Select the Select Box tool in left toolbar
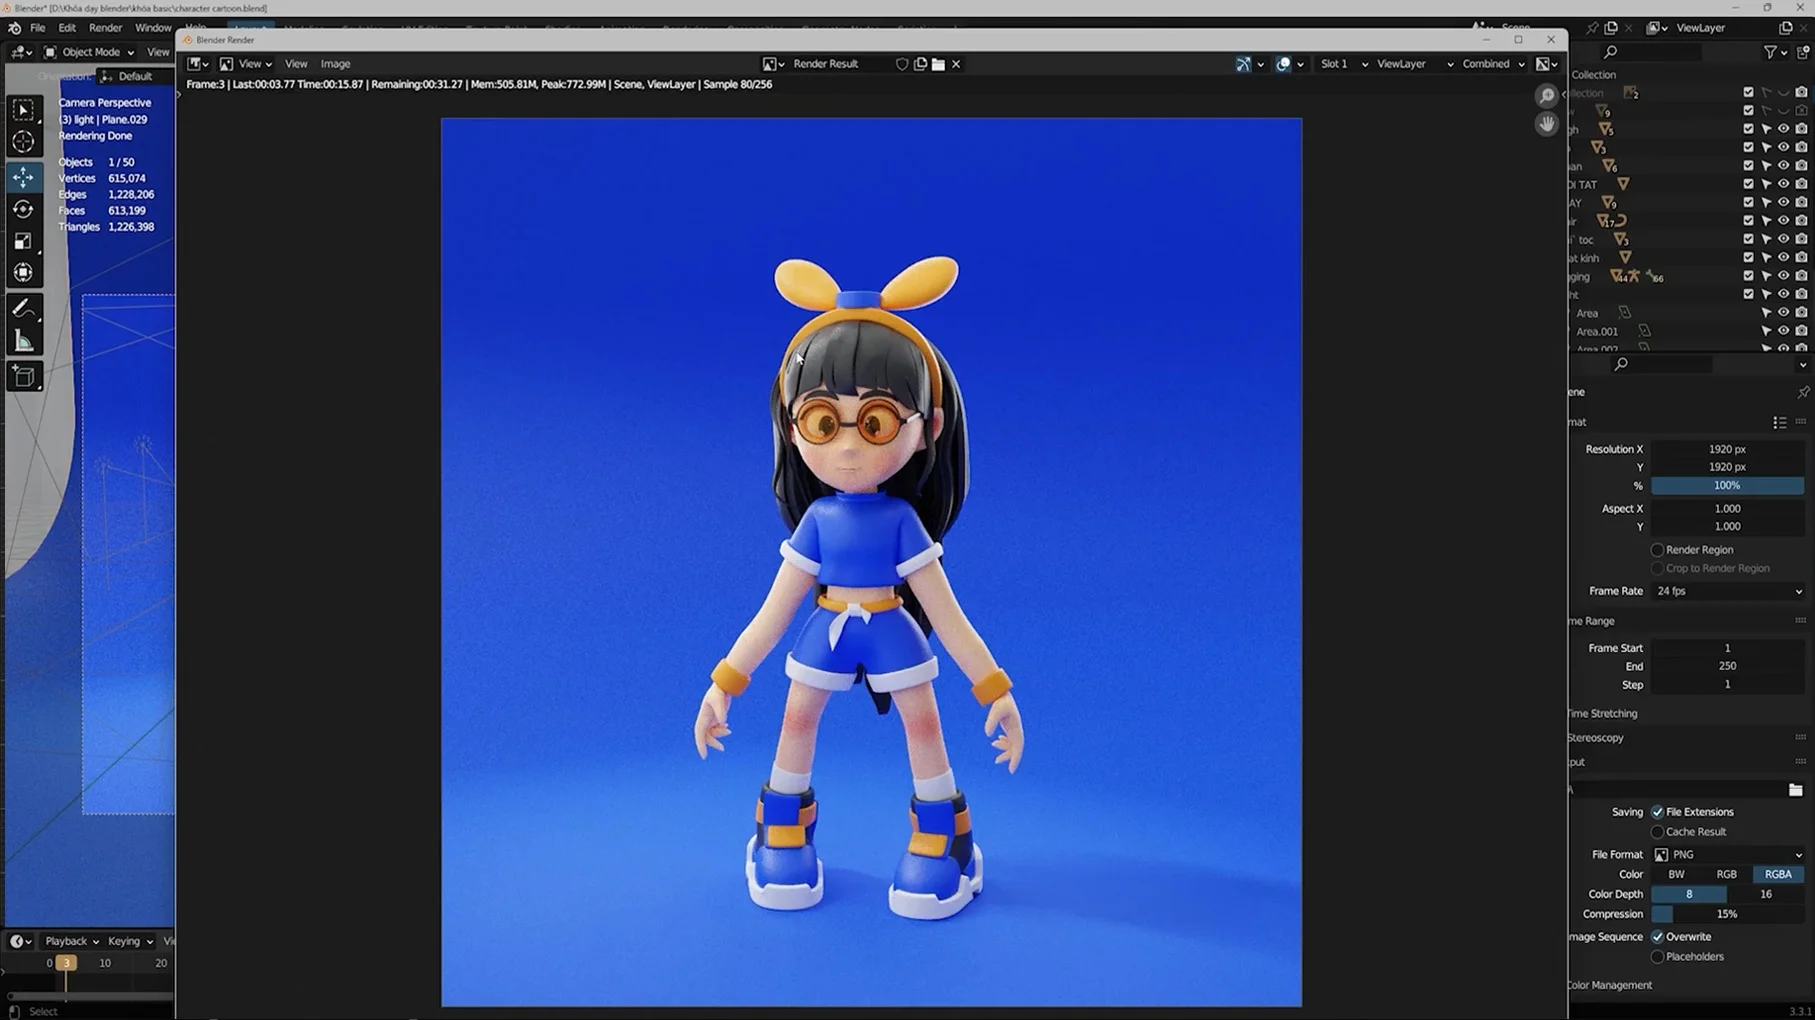 23,110
